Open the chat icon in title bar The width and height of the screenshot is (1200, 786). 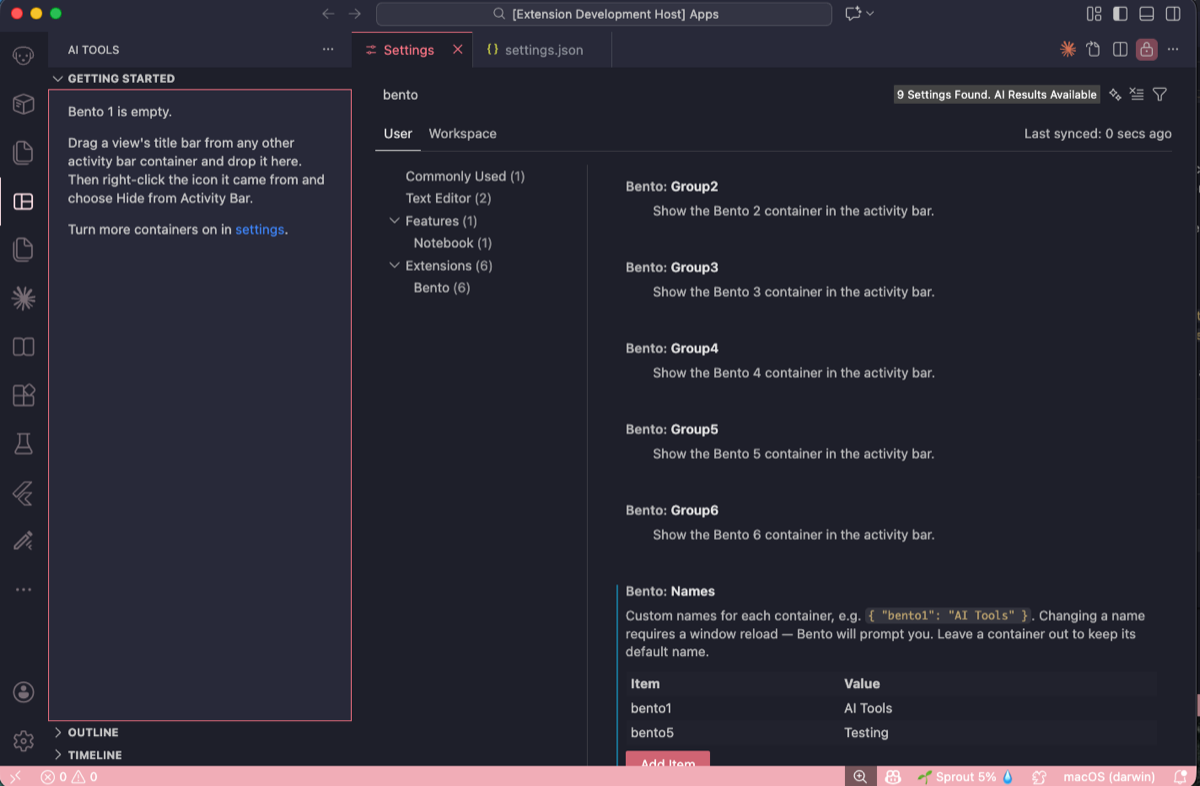pyautogui.click(x=853, y=14)
